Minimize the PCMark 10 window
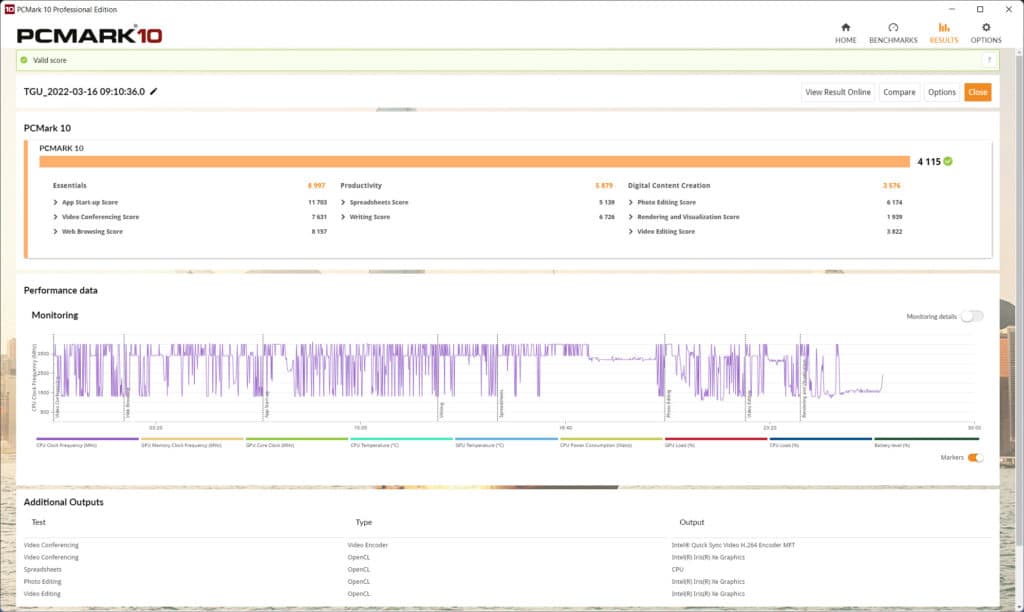The width and height of the screenshot is (1024, 612). pyautogui.click(x=952, y=9)
